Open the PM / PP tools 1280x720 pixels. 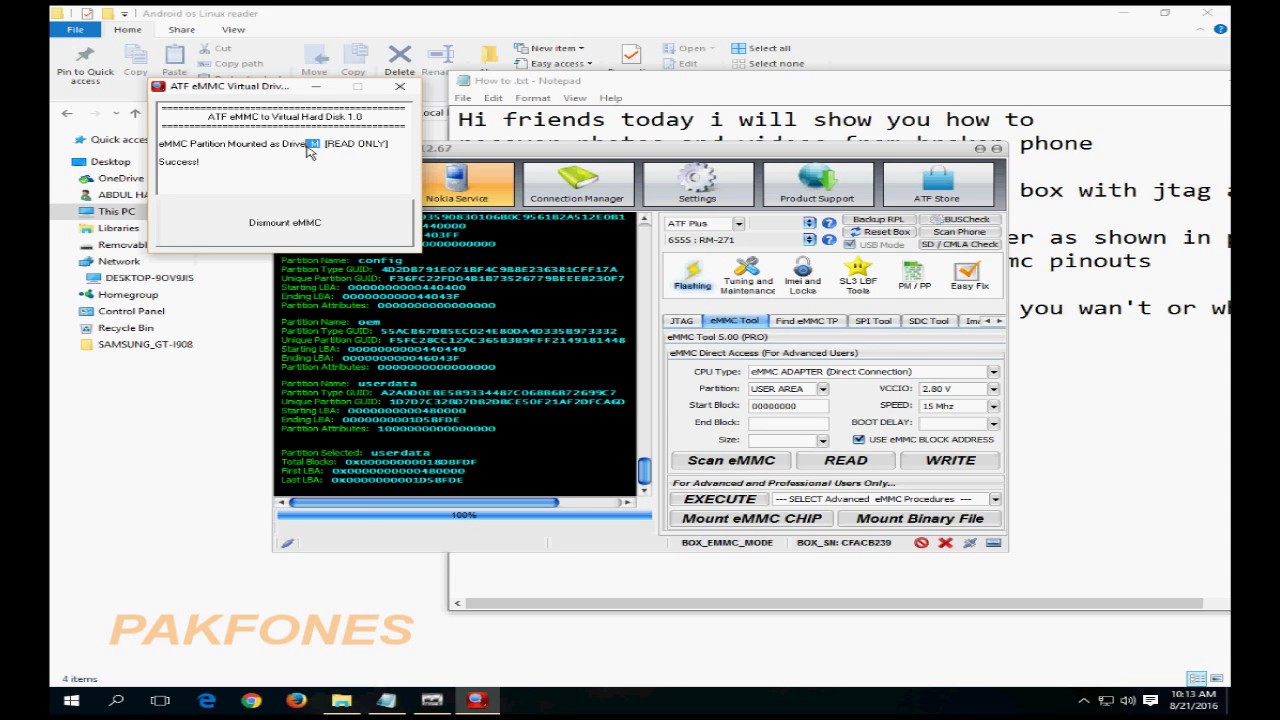pos(914,275)
